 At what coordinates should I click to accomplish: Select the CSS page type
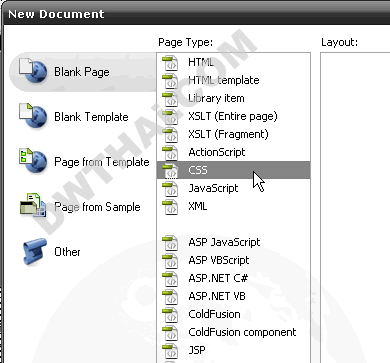click(x=233, y=170)
